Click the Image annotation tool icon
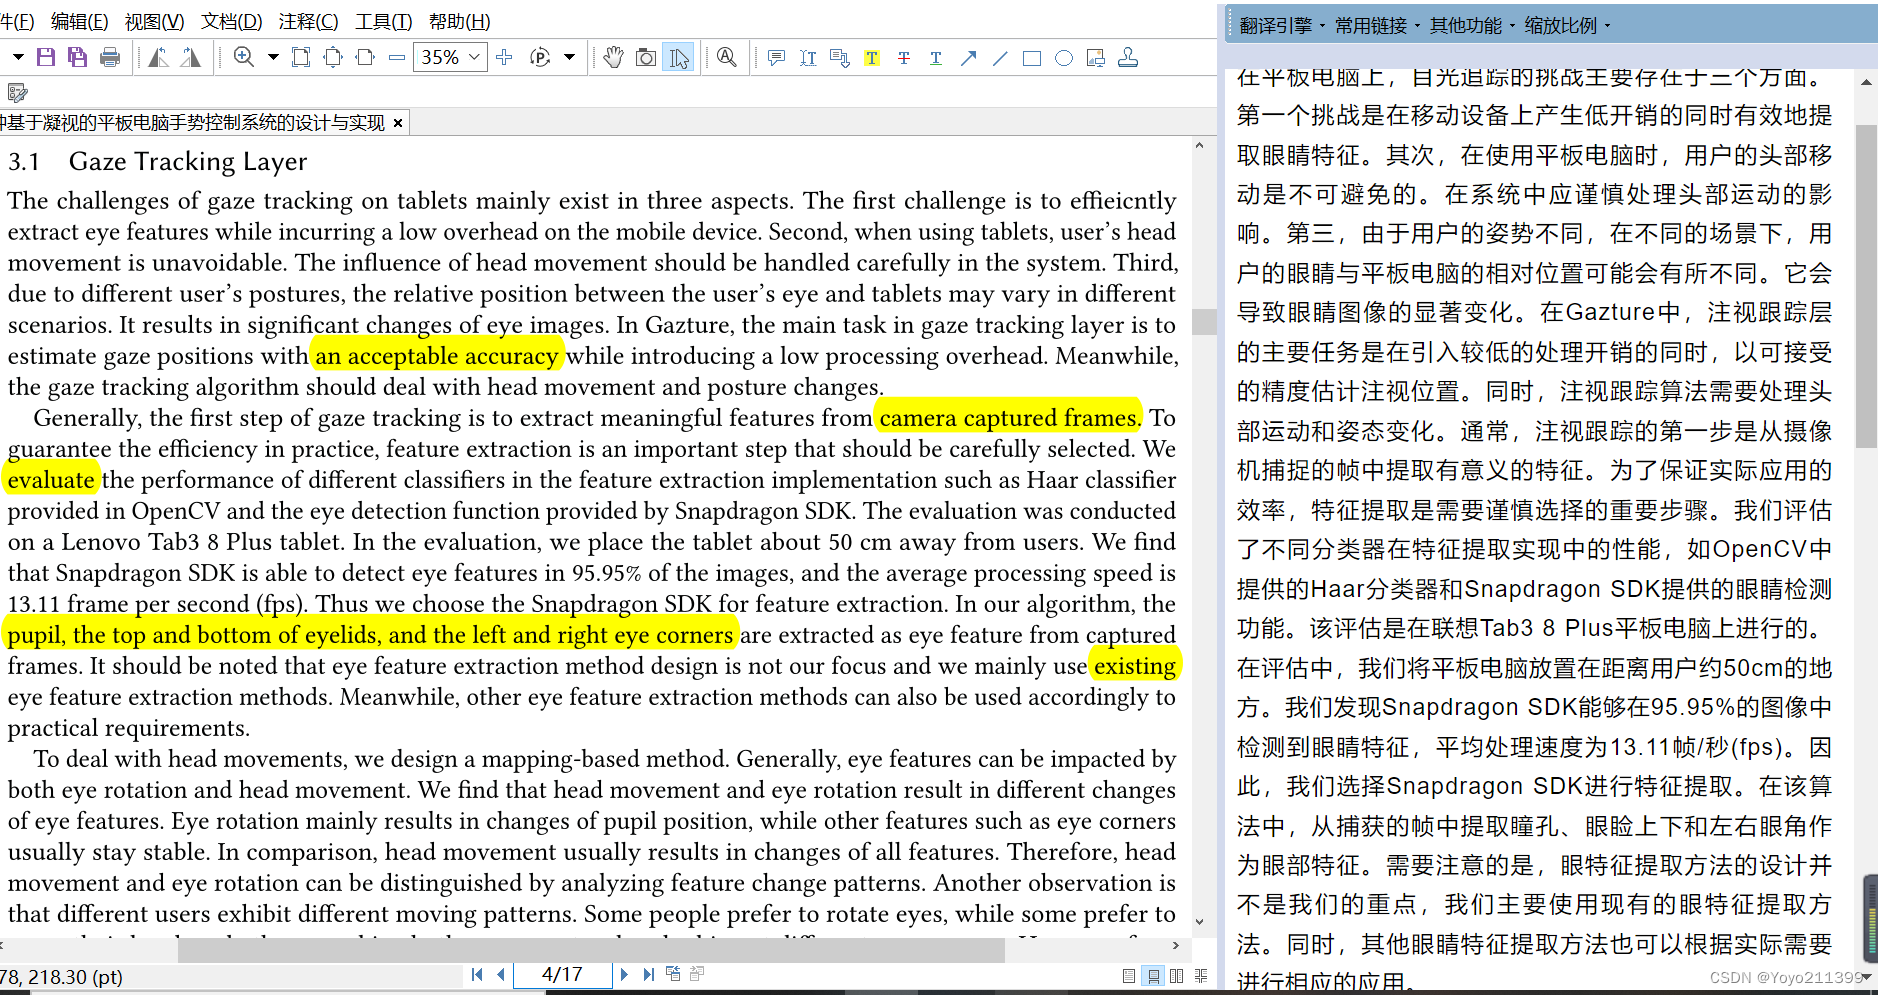 point(1096,58)
